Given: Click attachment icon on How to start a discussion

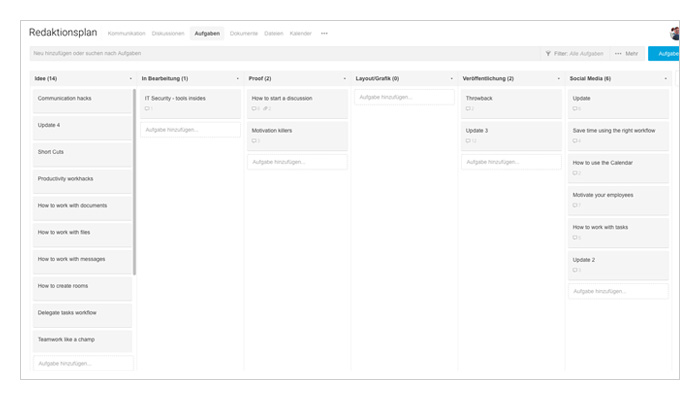Looking at the screenshot, I should 265,108.
